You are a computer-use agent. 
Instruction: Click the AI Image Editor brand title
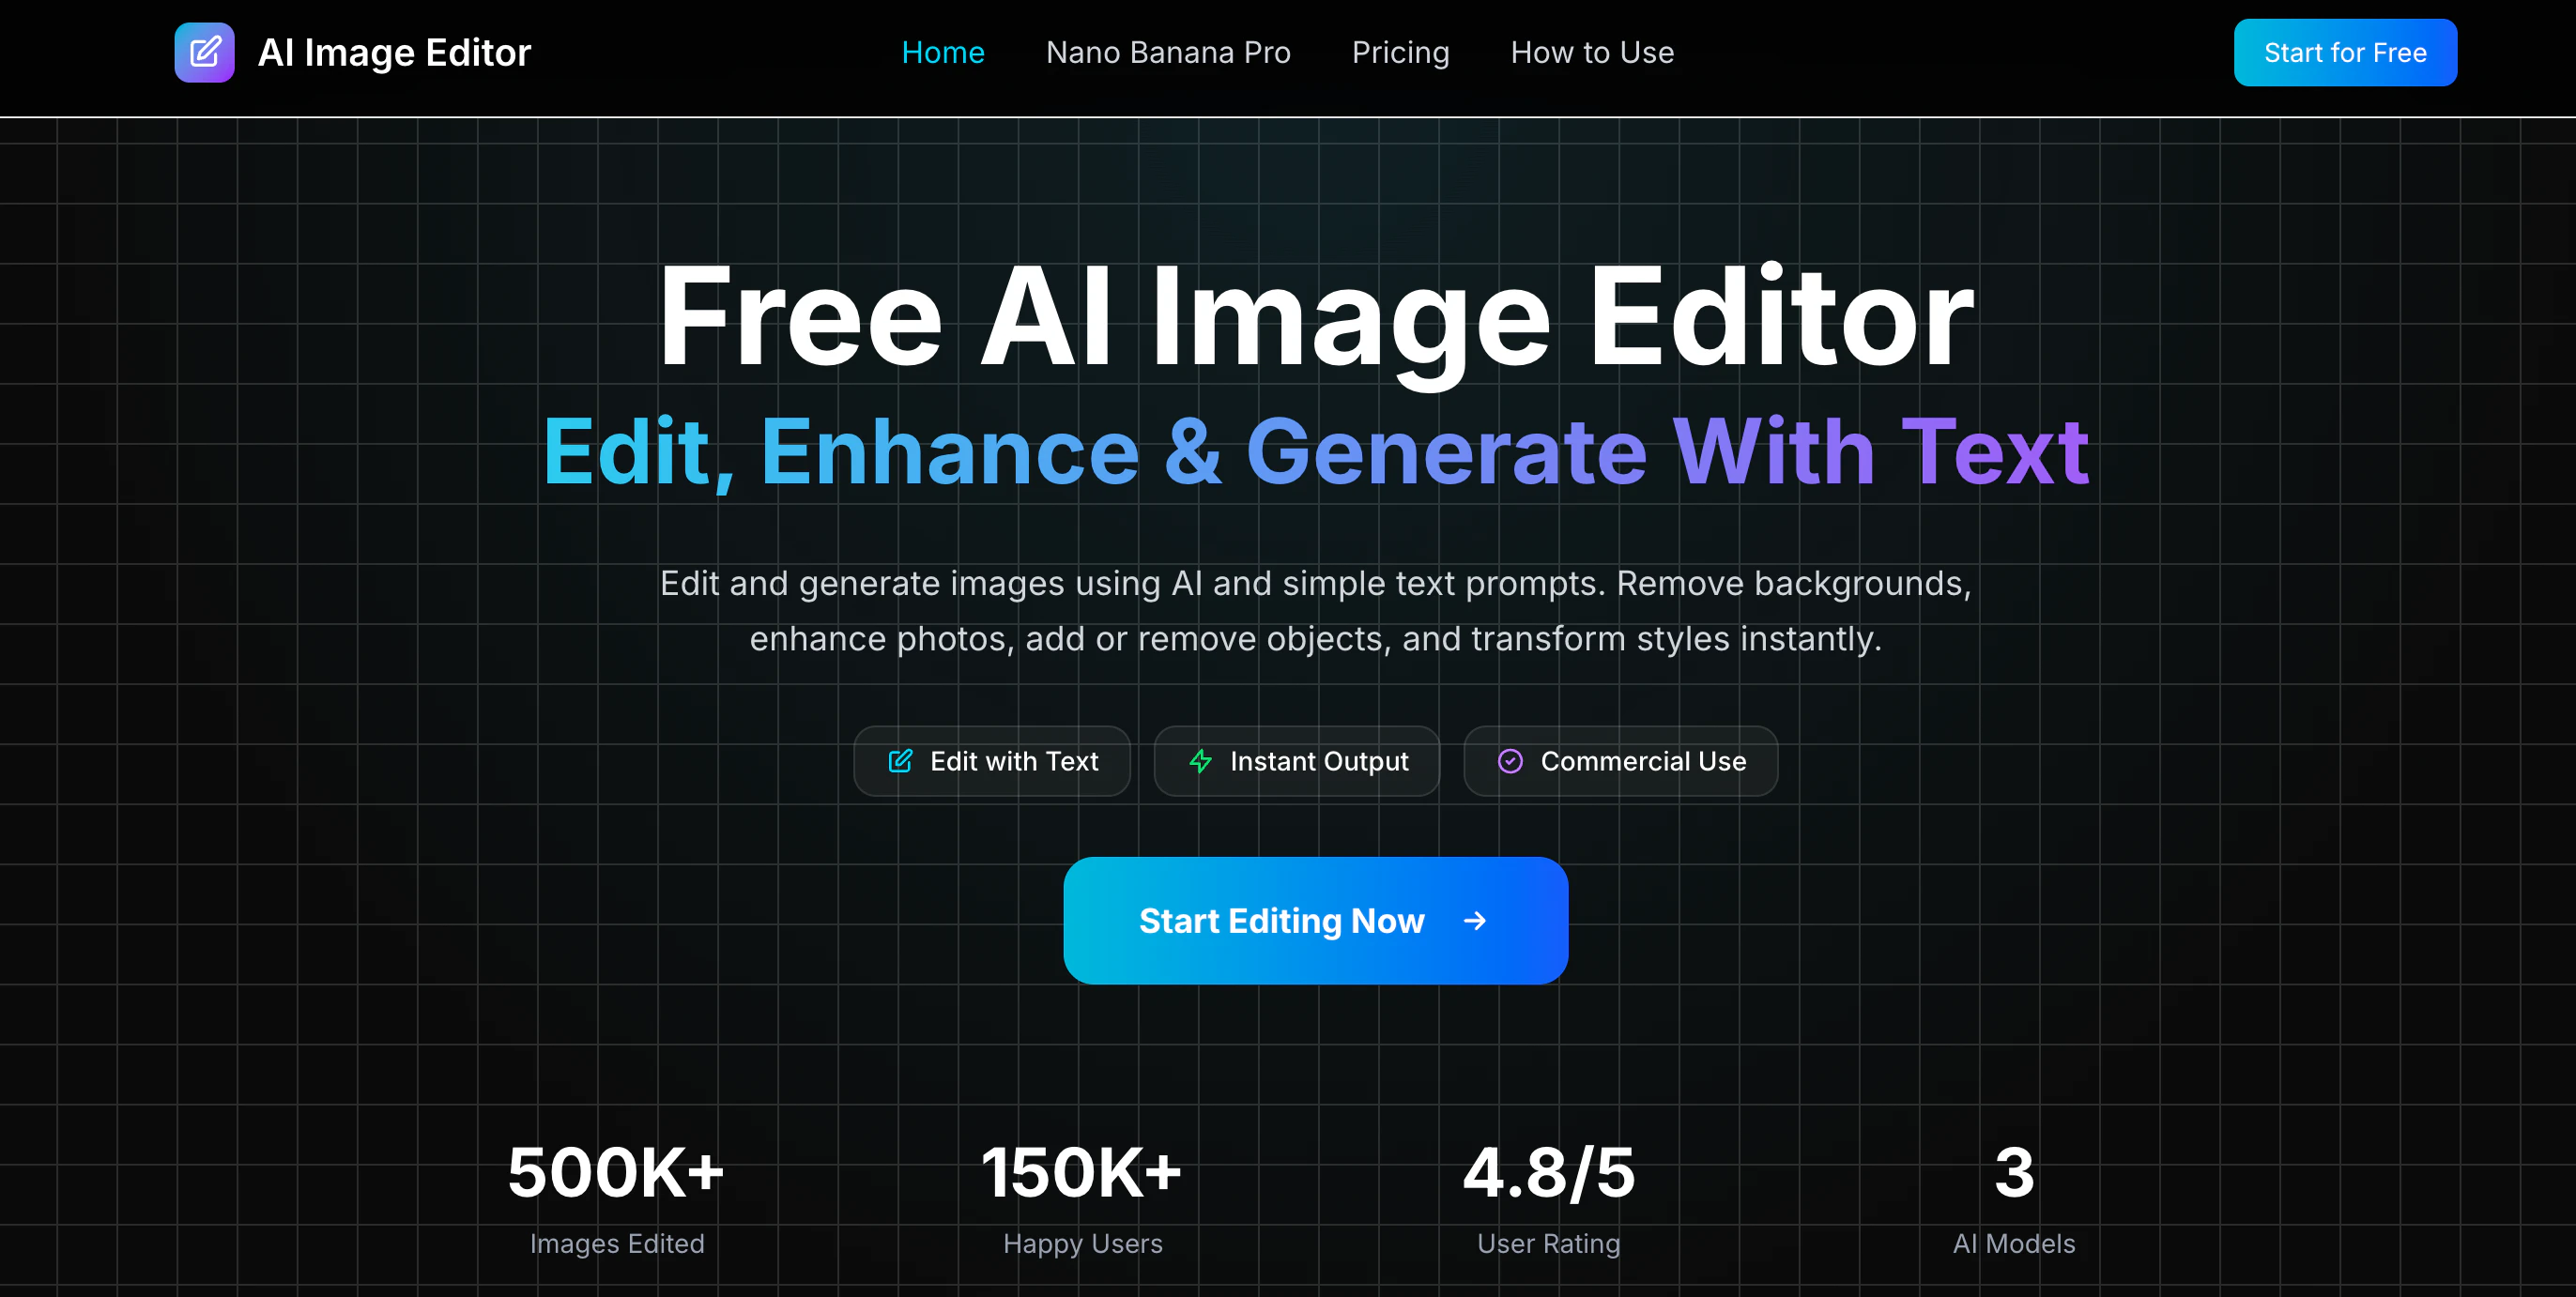click(x=394, y=52)
